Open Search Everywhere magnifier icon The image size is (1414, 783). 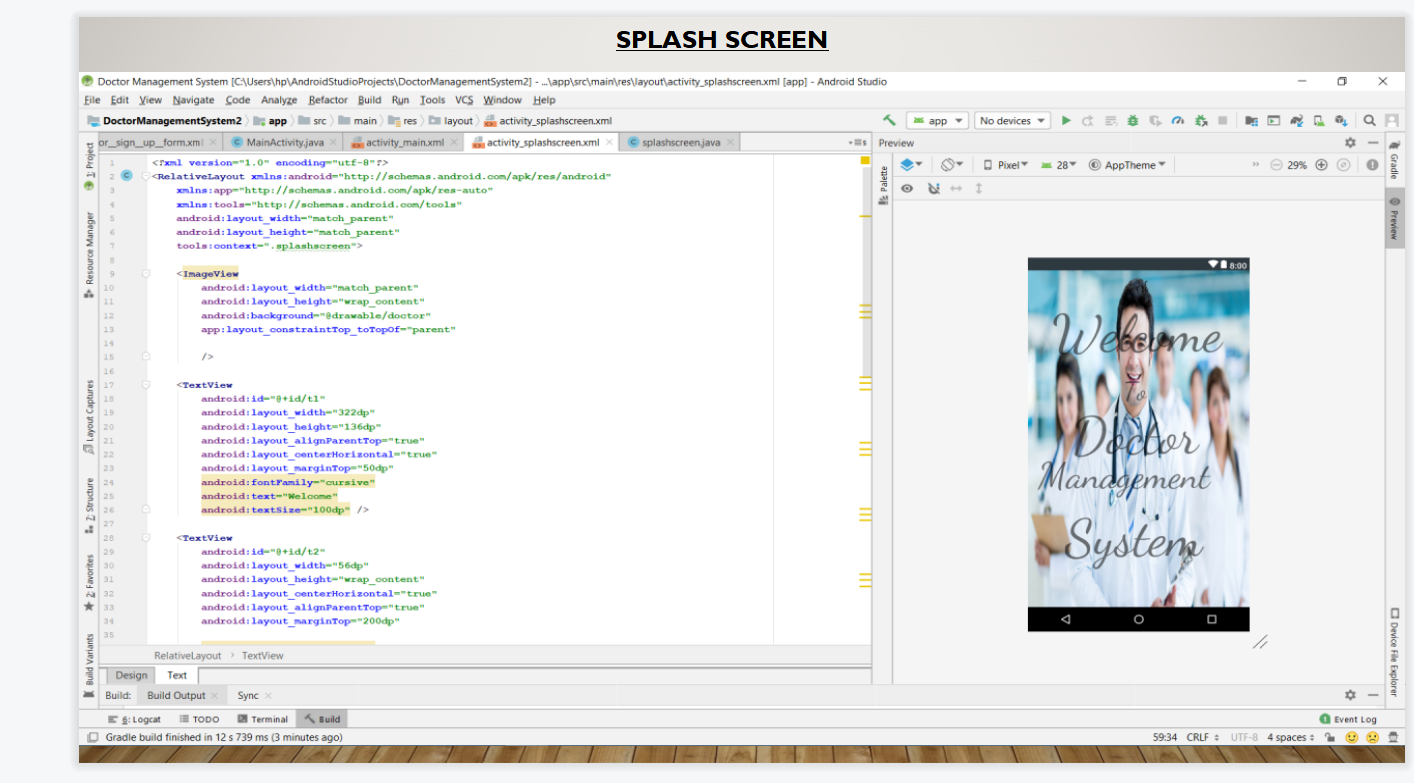tap(1369, 121)
